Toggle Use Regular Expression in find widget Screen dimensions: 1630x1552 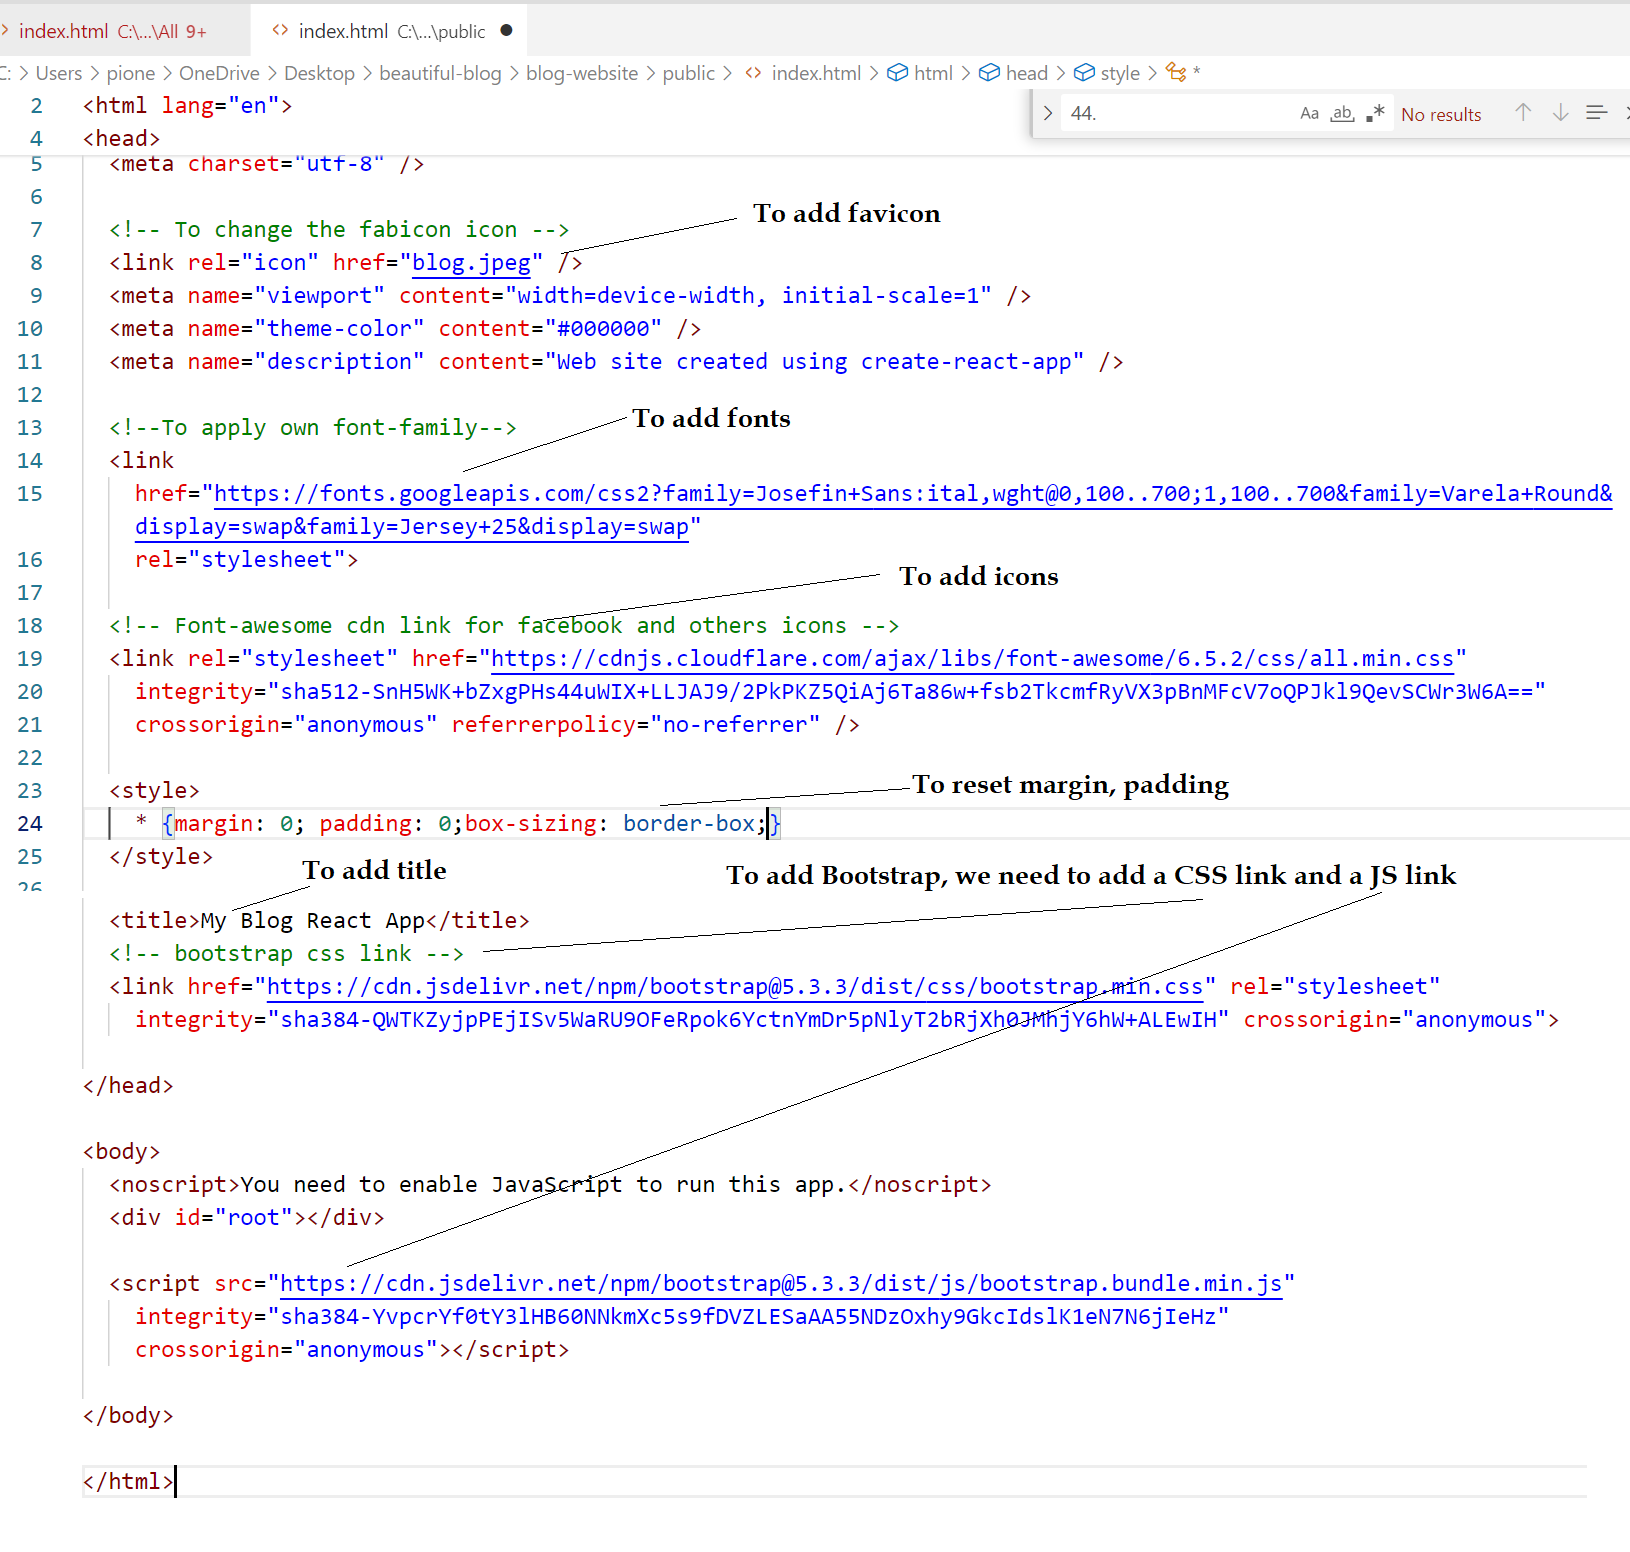pos(1375,113)
